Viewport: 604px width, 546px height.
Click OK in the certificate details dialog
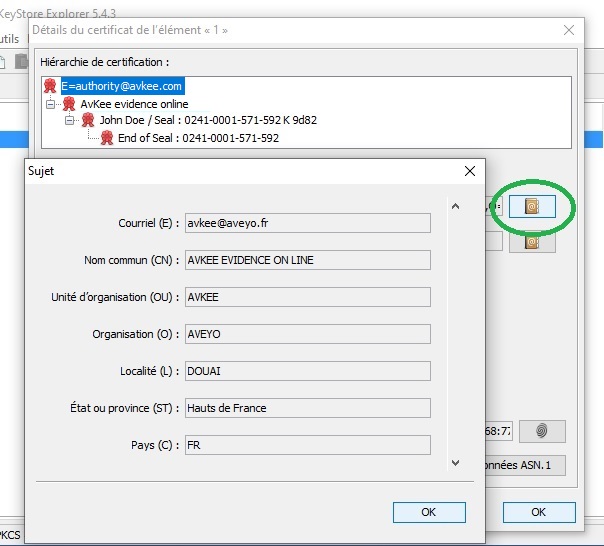(x=539, y=512)
